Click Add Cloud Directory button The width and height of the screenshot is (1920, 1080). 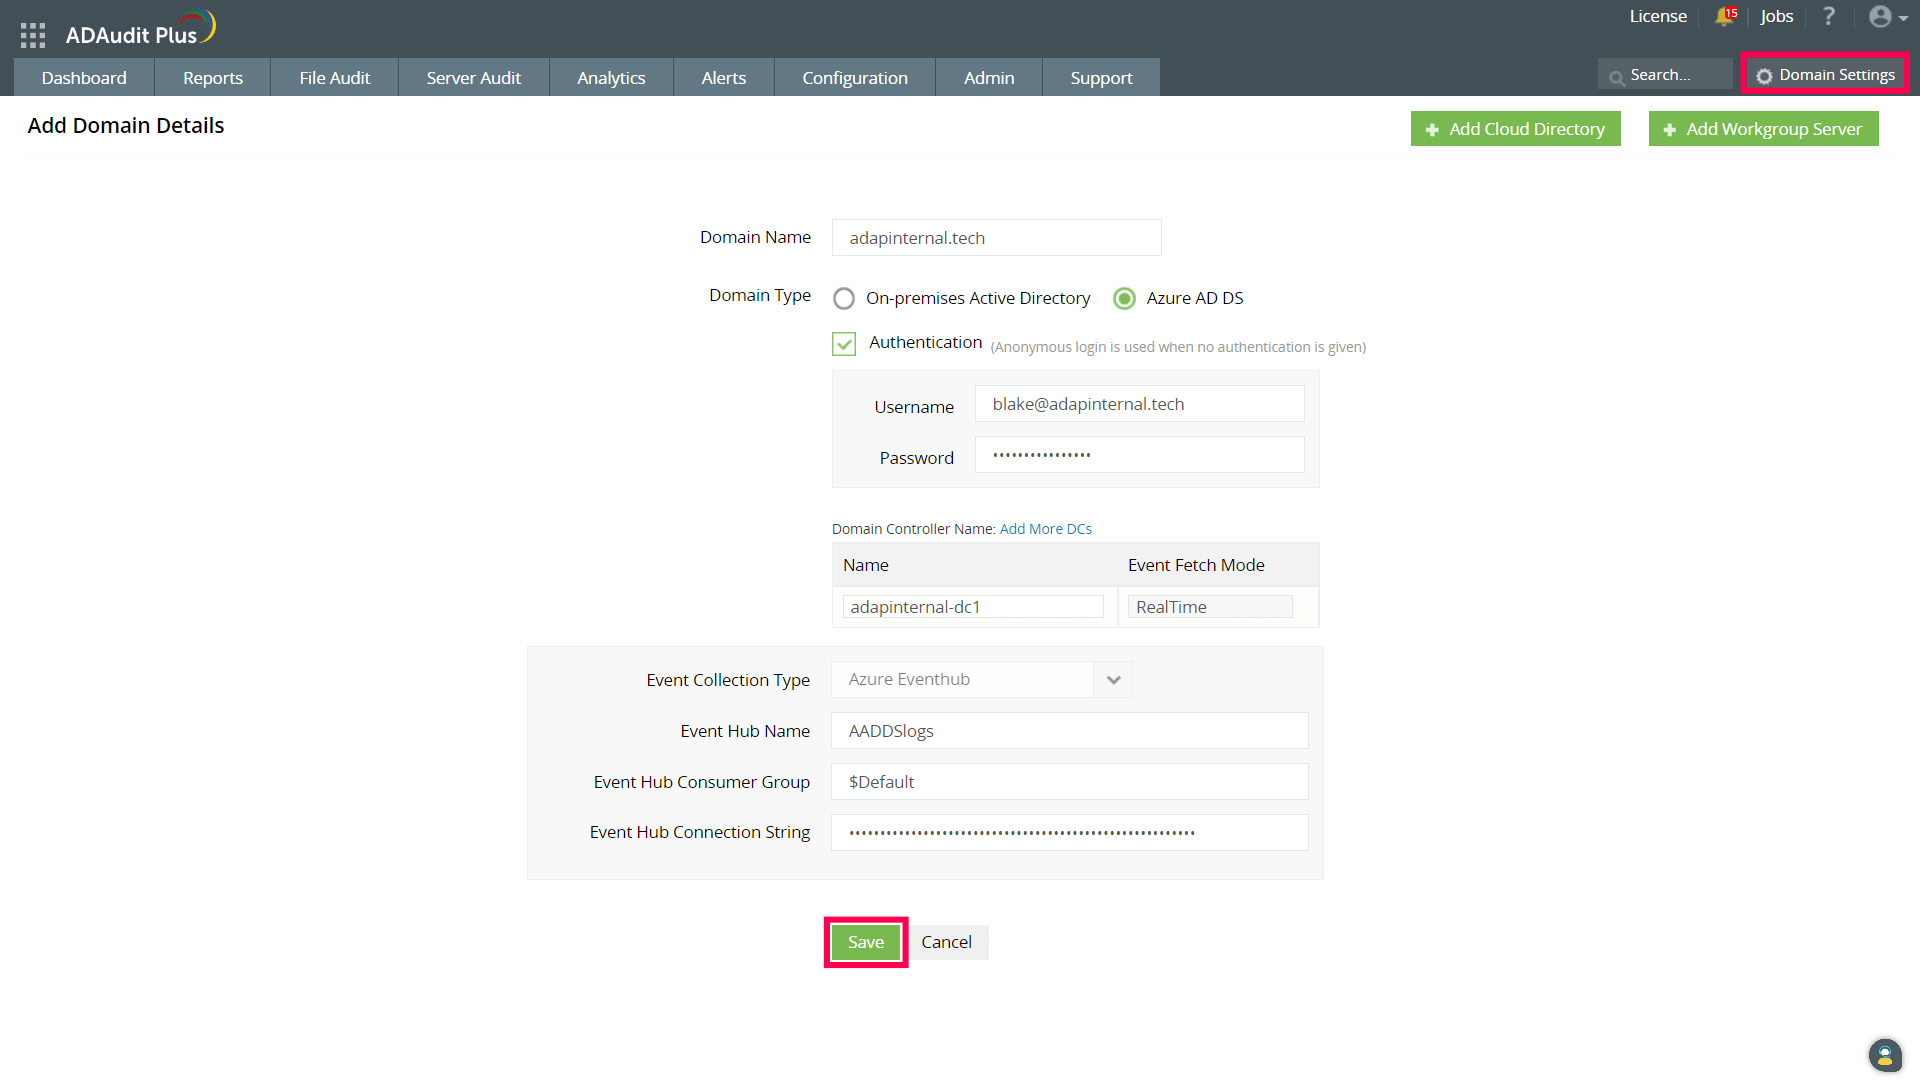(1515, 129)
